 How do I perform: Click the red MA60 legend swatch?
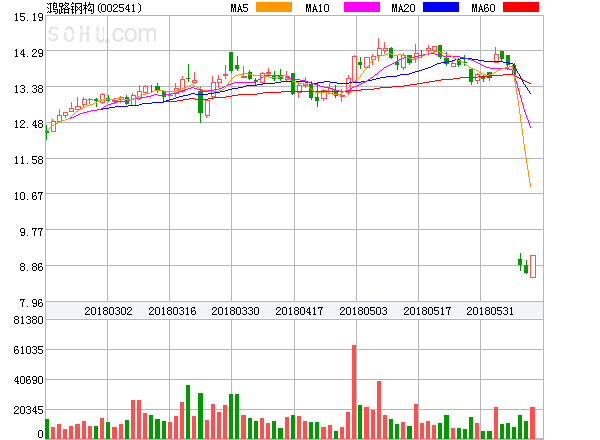[521, 7]
